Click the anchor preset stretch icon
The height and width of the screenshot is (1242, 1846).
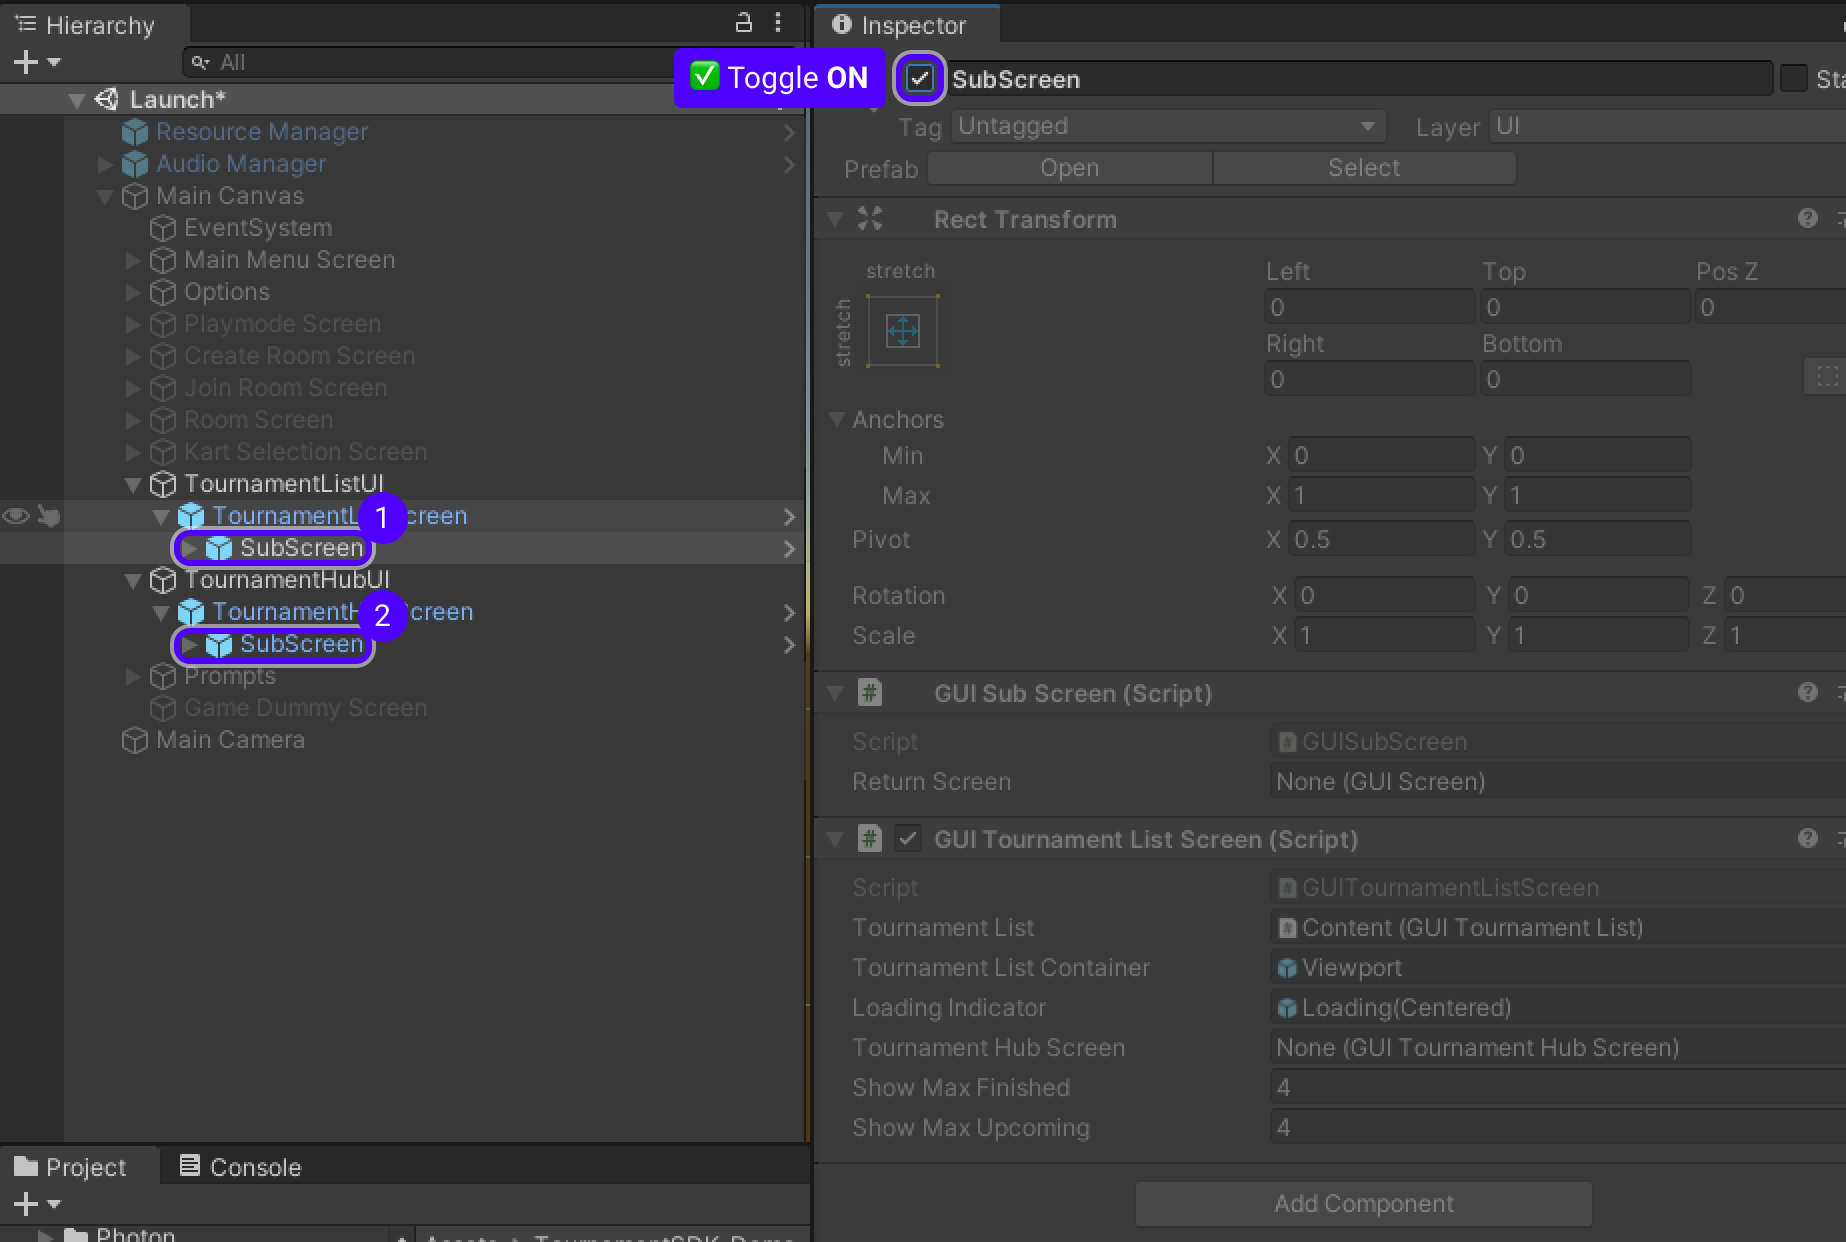(902, 331)
